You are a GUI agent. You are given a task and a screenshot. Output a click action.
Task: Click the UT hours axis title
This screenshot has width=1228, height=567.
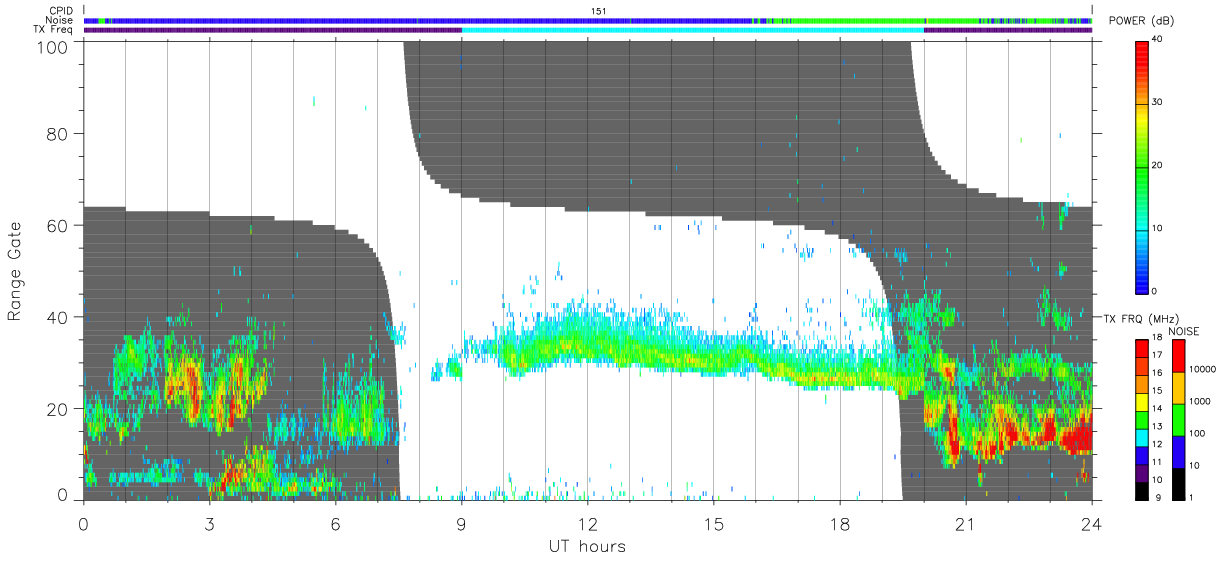[587, 546]
